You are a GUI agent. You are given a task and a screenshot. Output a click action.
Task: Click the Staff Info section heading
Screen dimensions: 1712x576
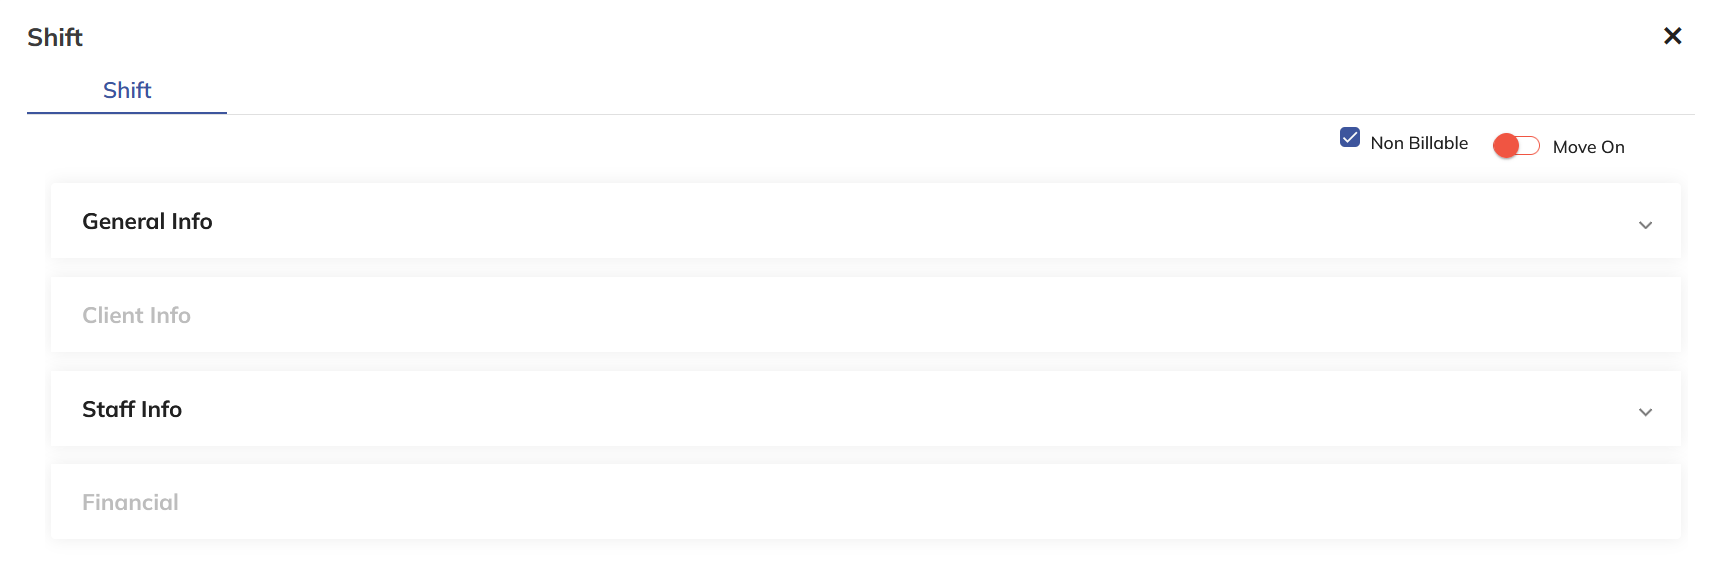click(x=132, y=409)
